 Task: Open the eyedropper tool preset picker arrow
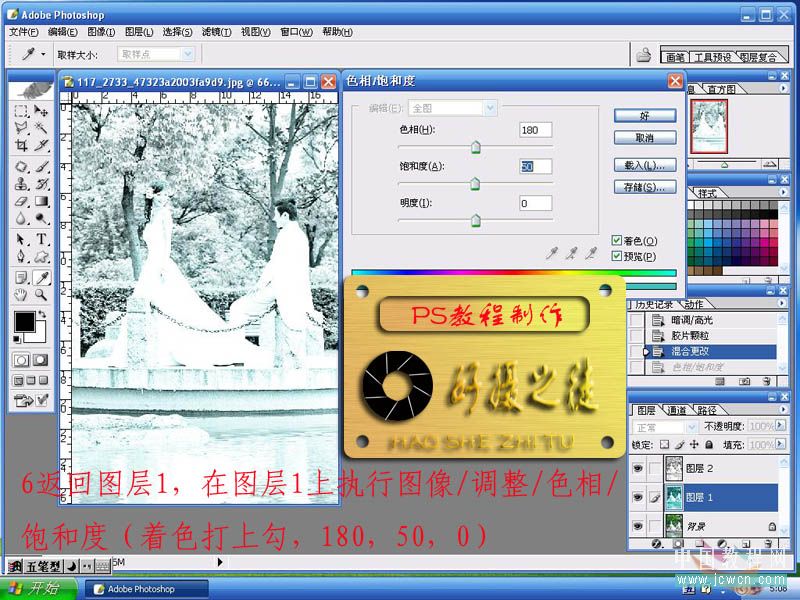coord(43,54)
